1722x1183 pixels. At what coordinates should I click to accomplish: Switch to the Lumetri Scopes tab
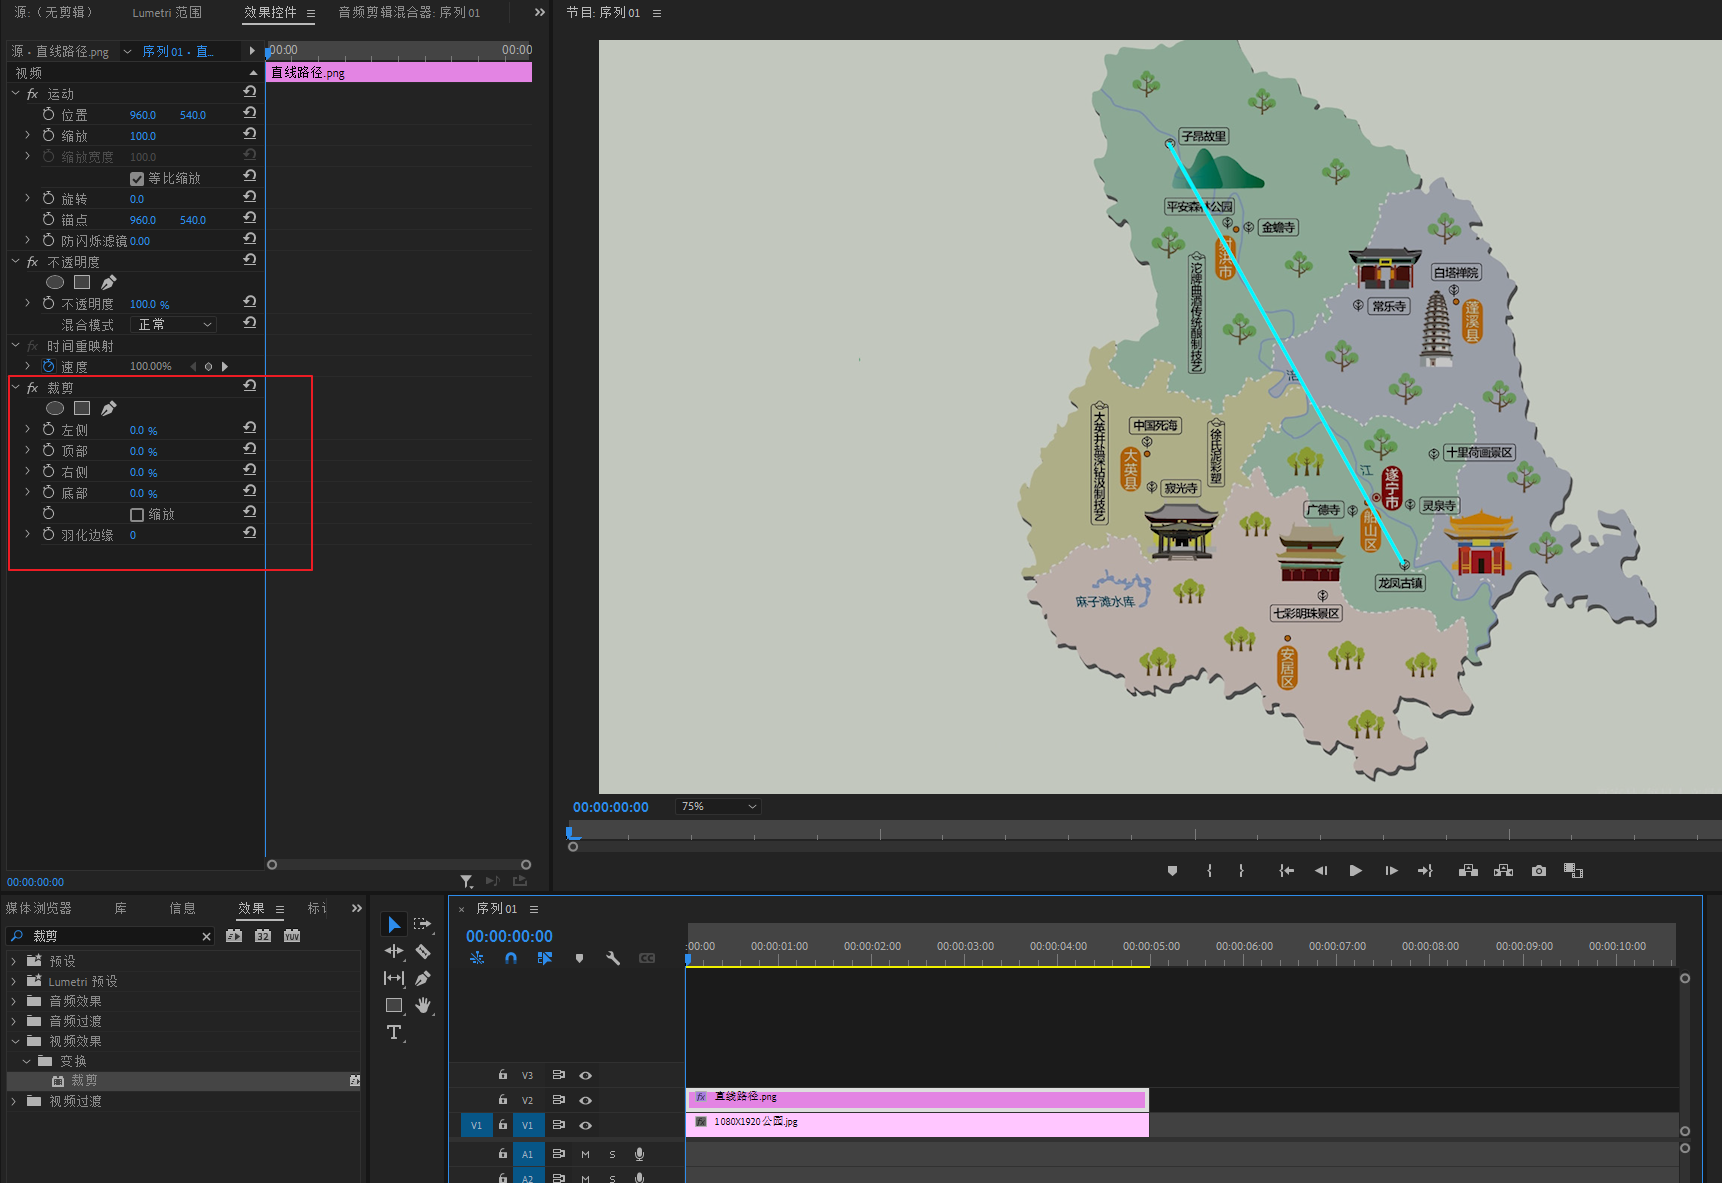167,13
